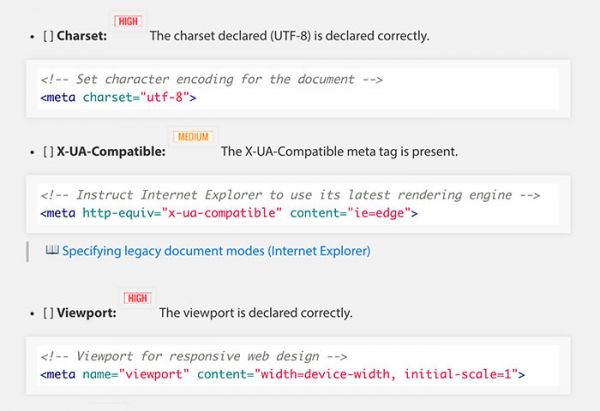The height and width of the screenshot is (411, 600).
Task: Click the "utf-8" attribute value in code
Action: 160,97
